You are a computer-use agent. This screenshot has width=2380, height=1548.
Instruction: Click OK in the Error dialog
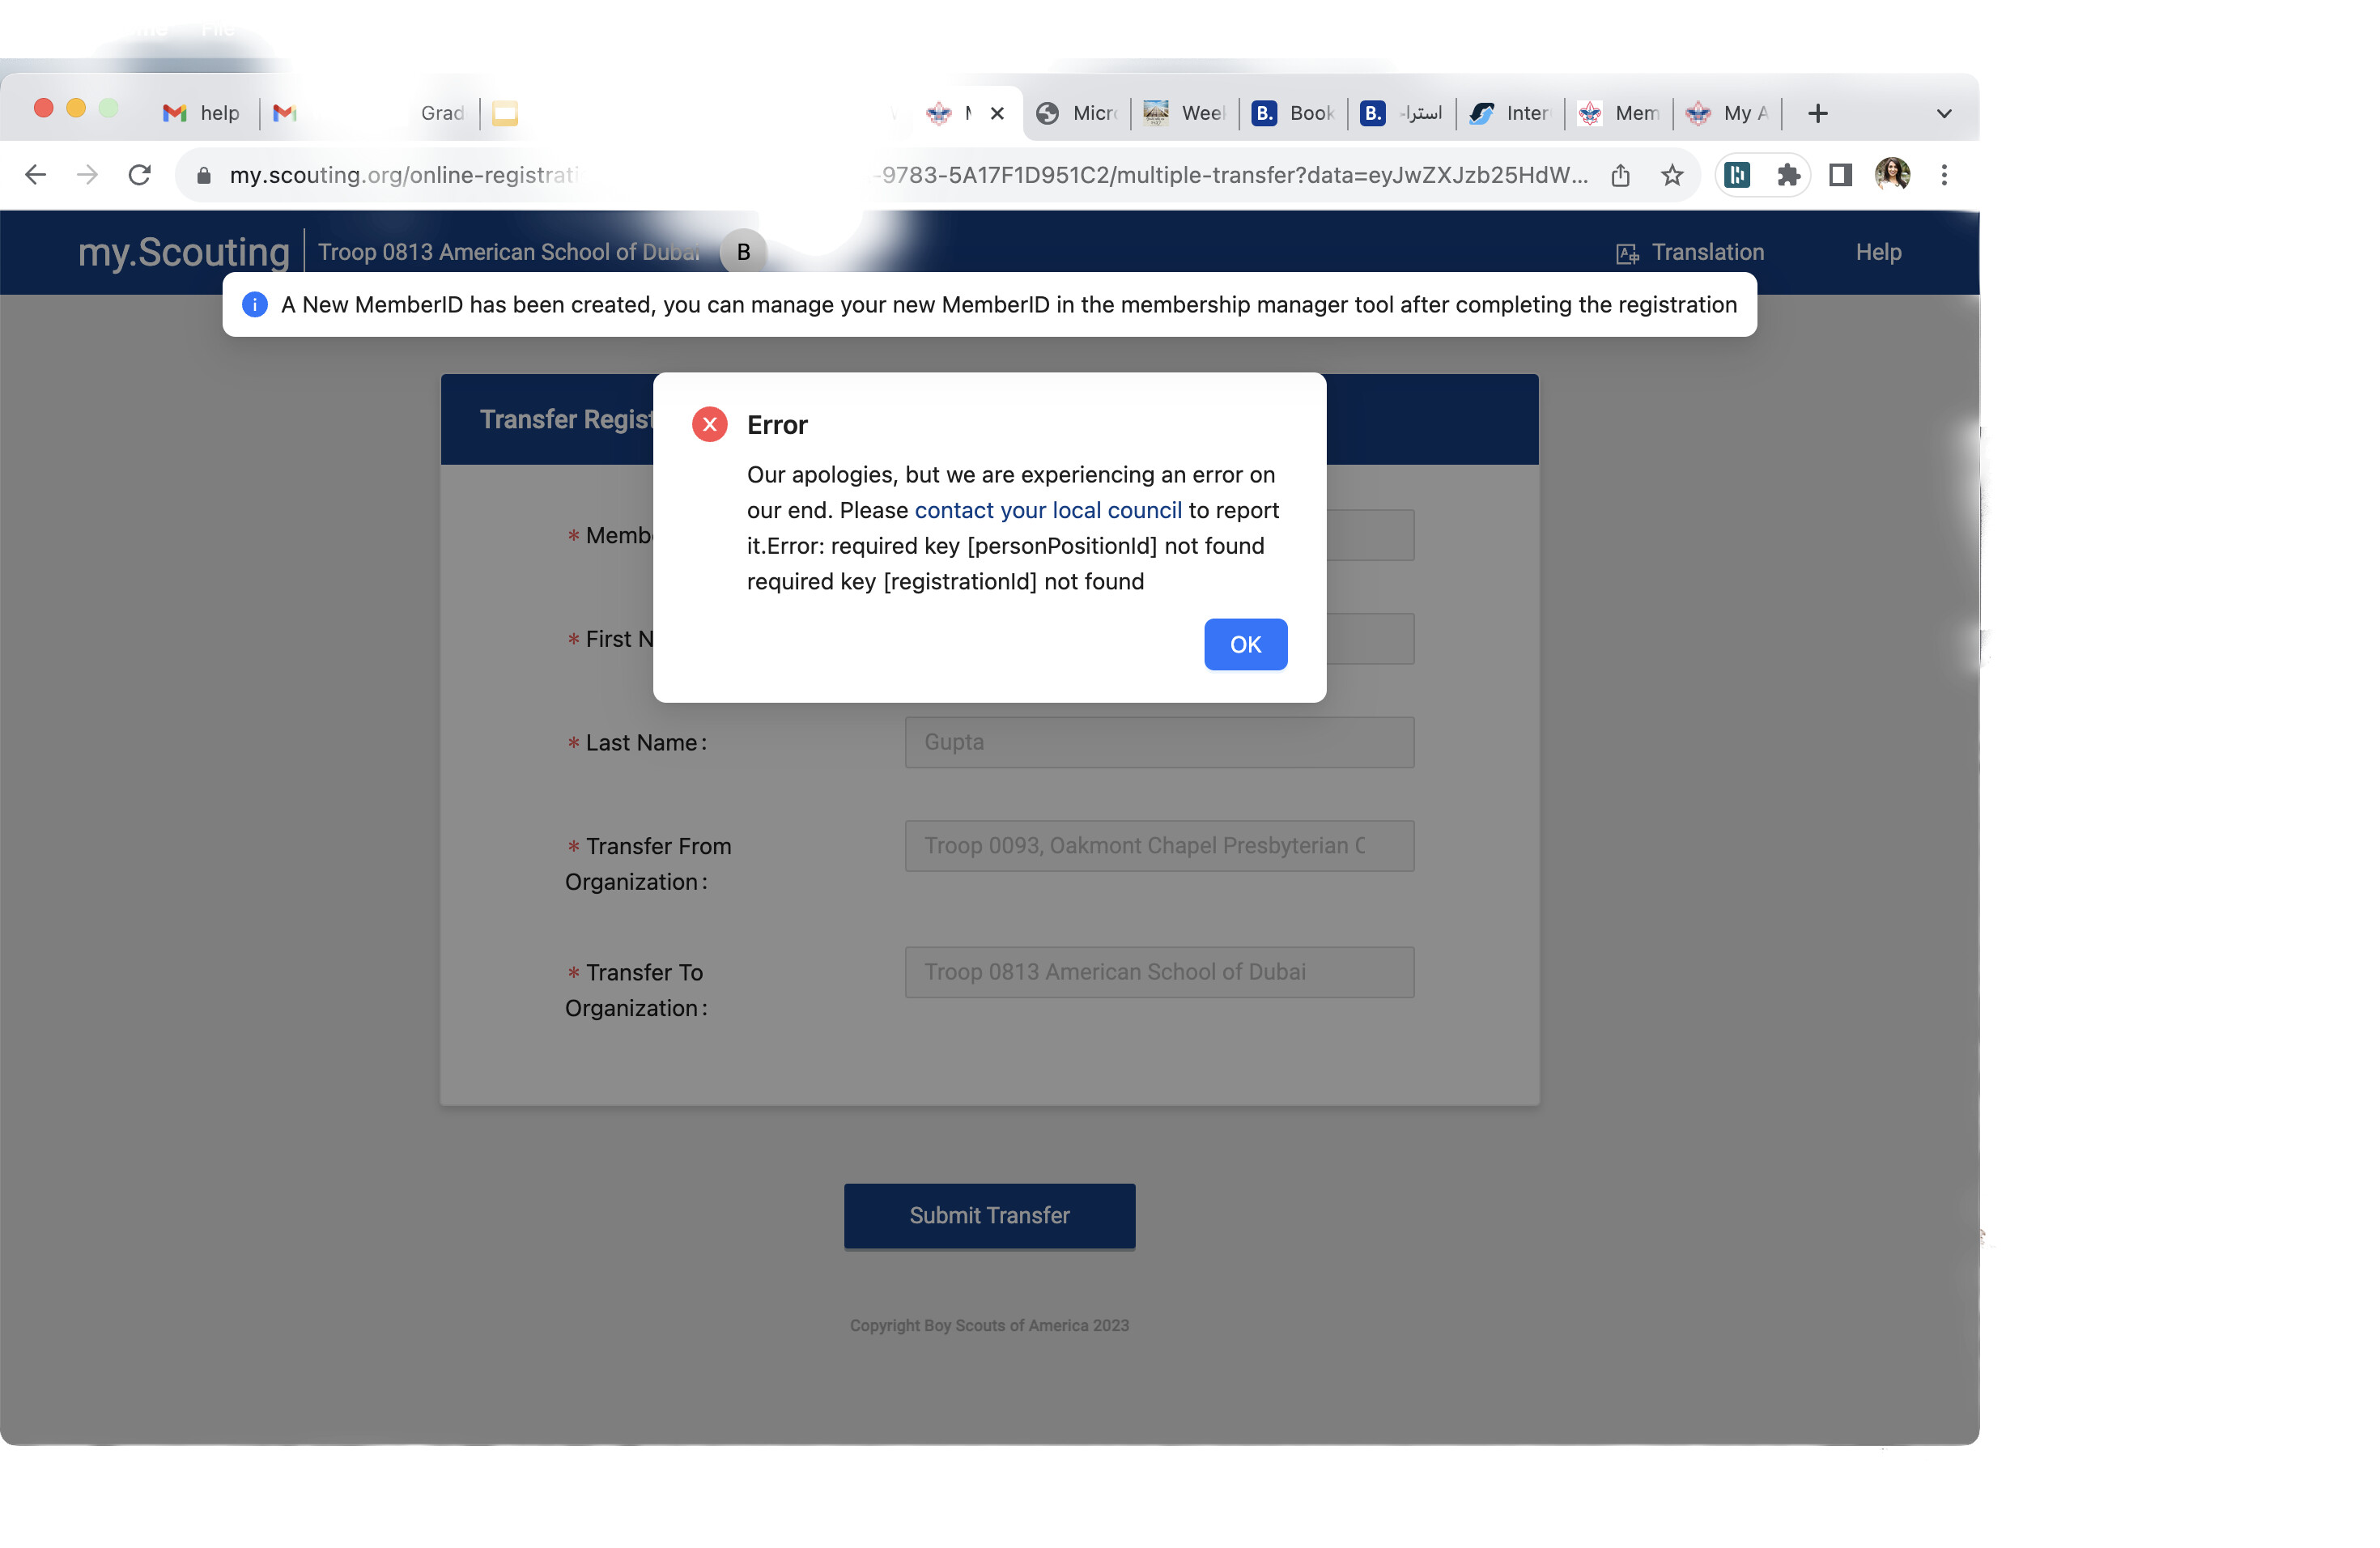[1245, 644]
